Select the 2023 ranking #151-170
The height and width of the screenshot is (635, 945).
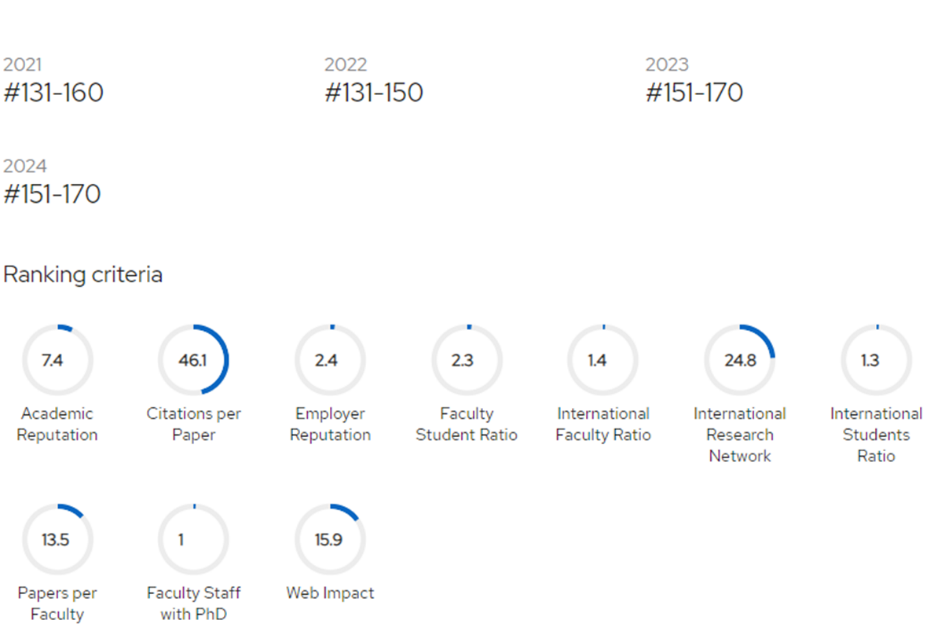pos(694,93)
